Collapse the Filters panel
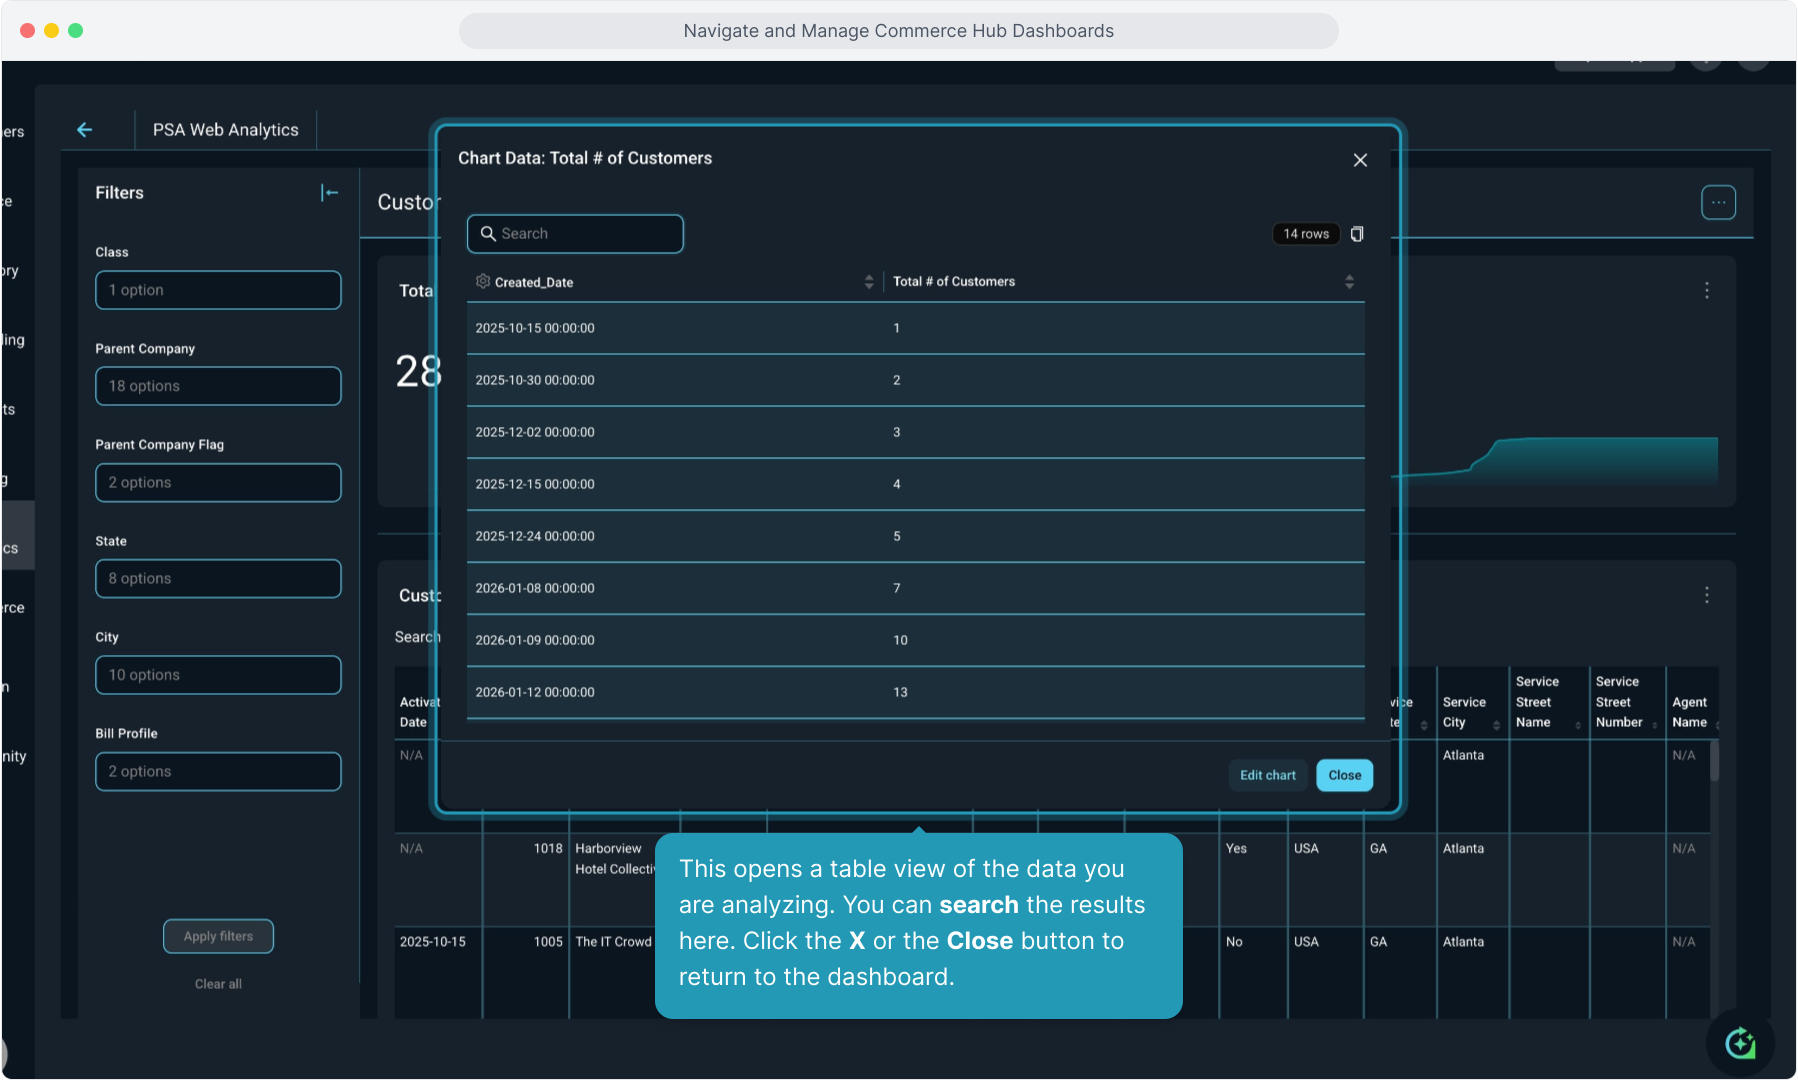Screen dimensions: 1798x1080 click(329, 193)
